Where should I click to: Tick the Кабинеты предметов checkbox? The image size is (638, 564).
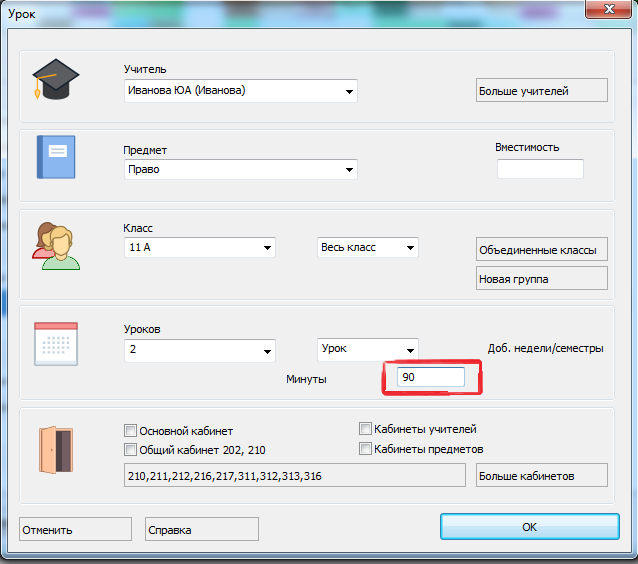(x=366, y=449)
